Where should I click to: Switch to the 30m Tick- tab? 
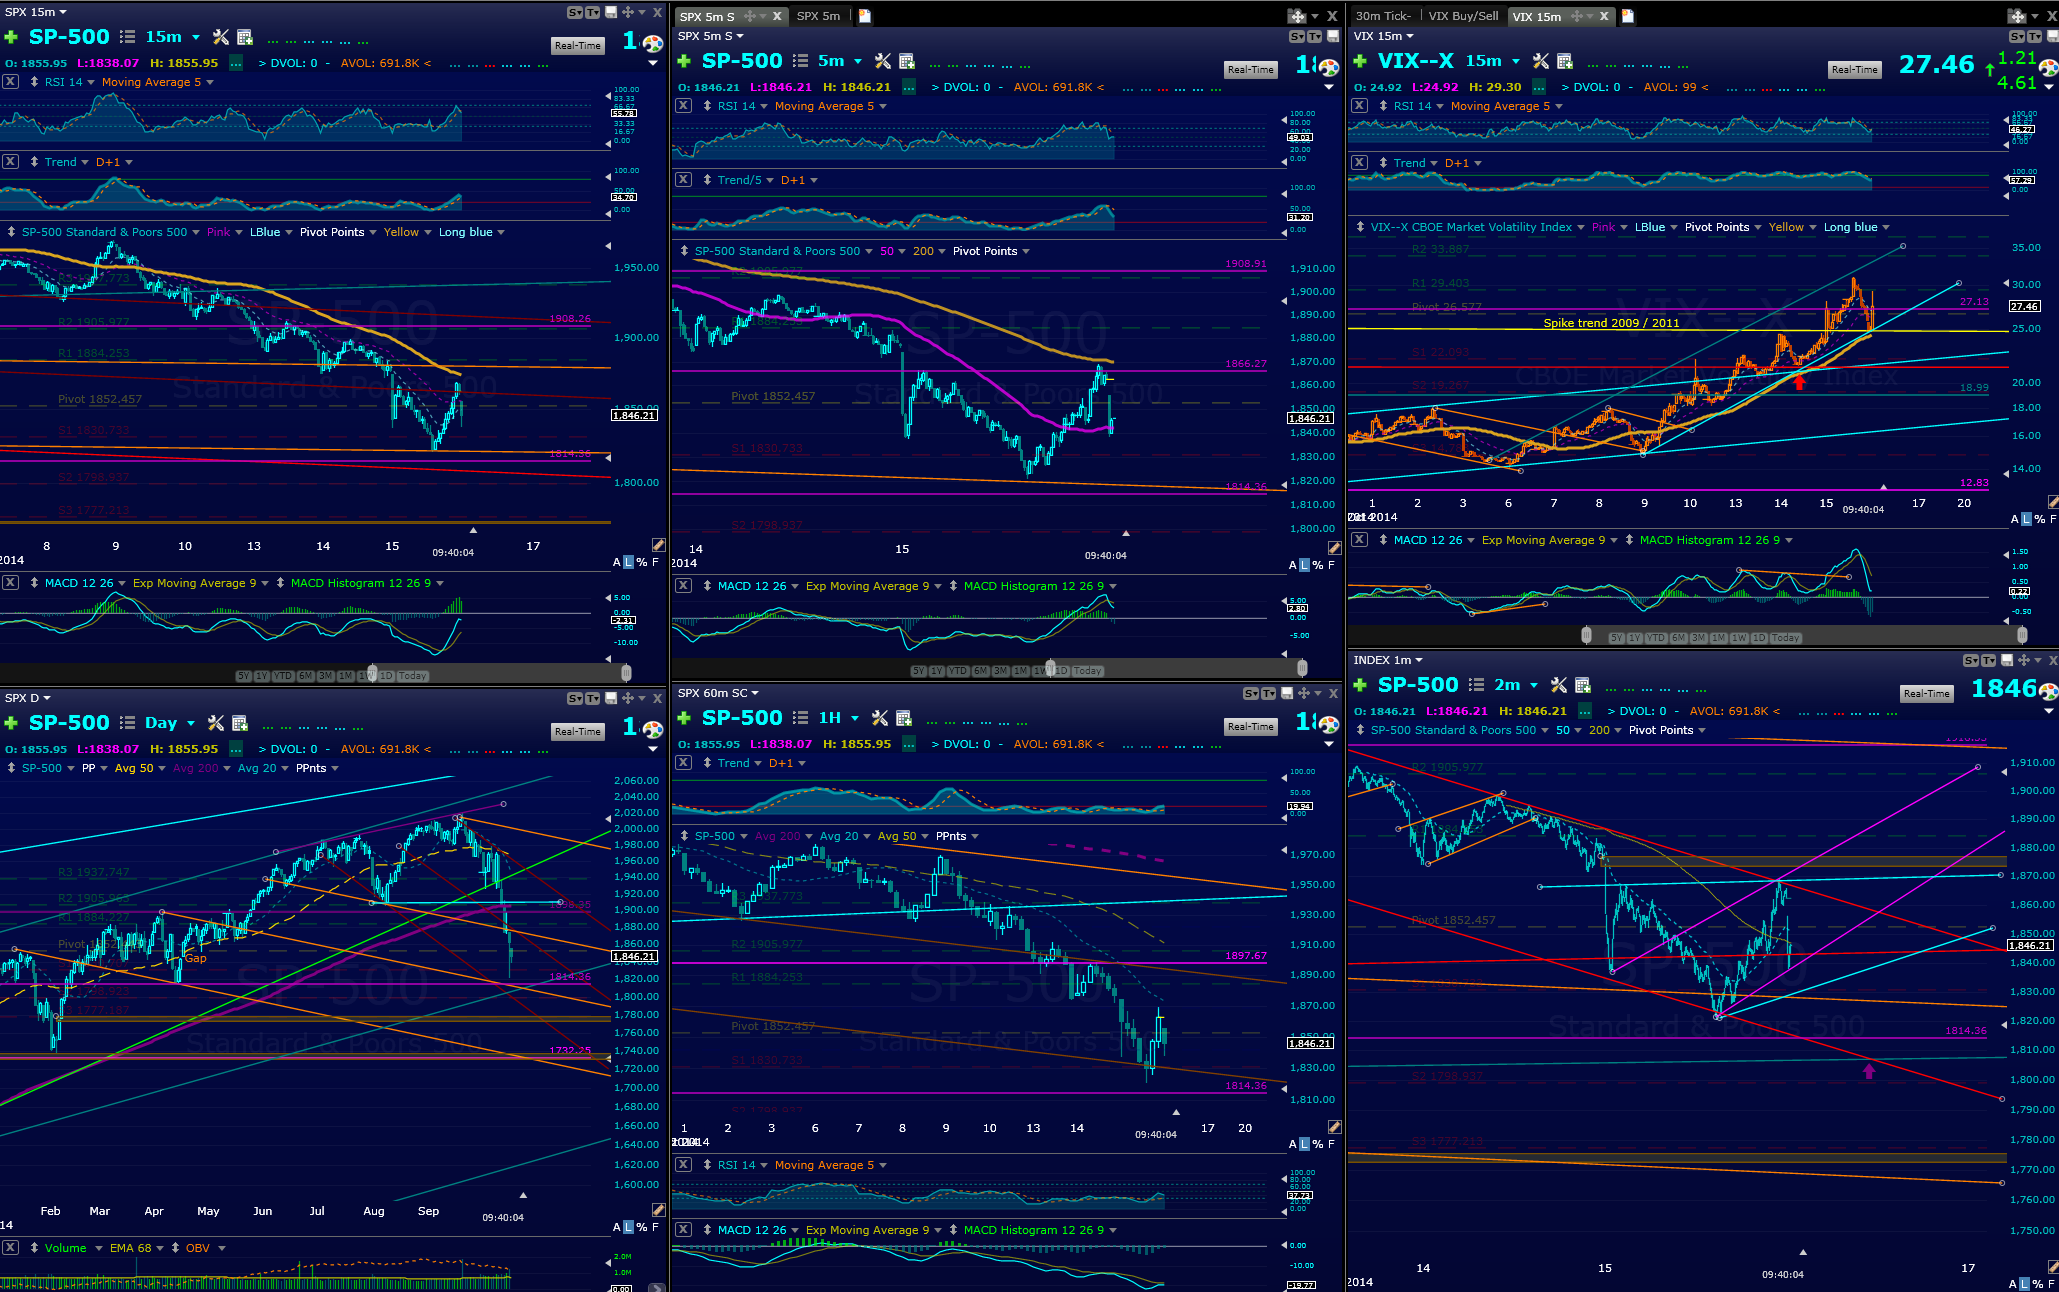coord(1383,16)
